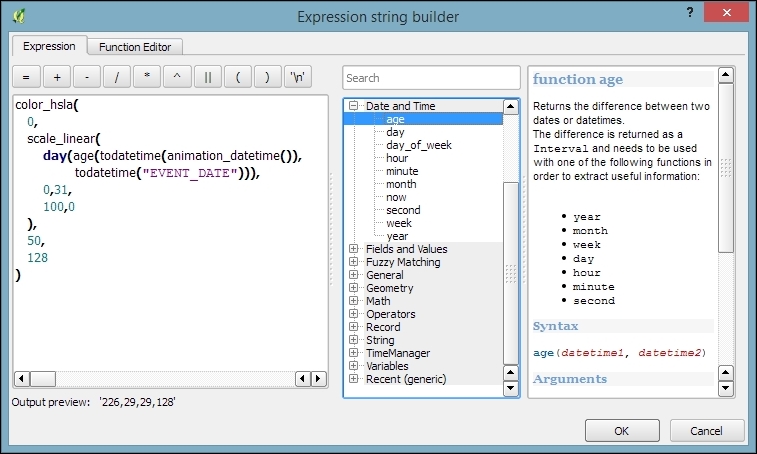
Task: Click the OK button
Action: [622, 430]
